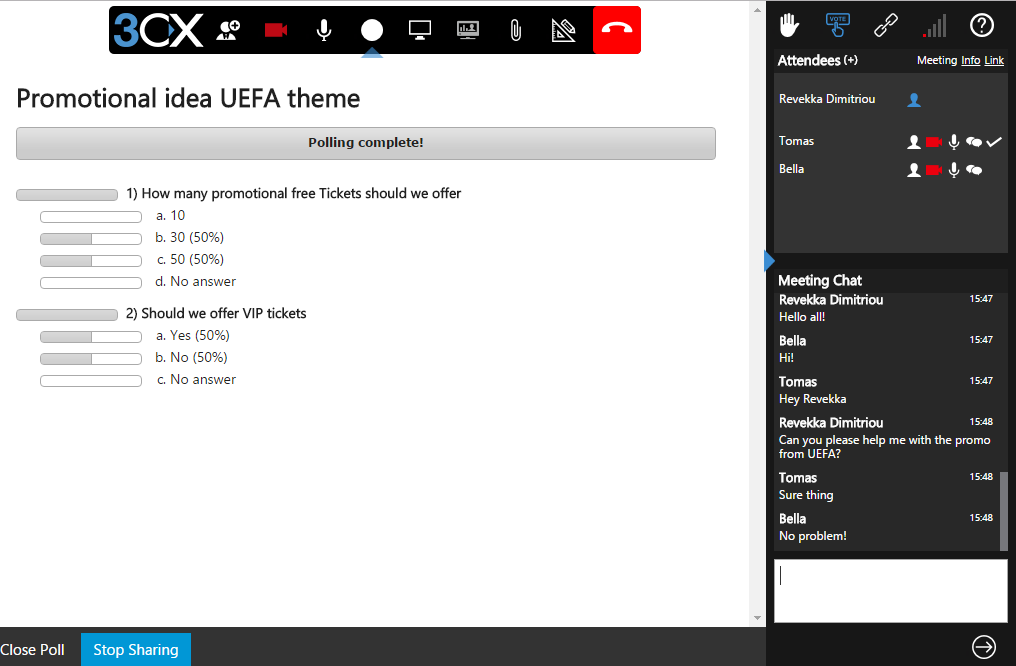Click inside the chat message input box
Screen dimensions: 1016x666
click(891, 591)
